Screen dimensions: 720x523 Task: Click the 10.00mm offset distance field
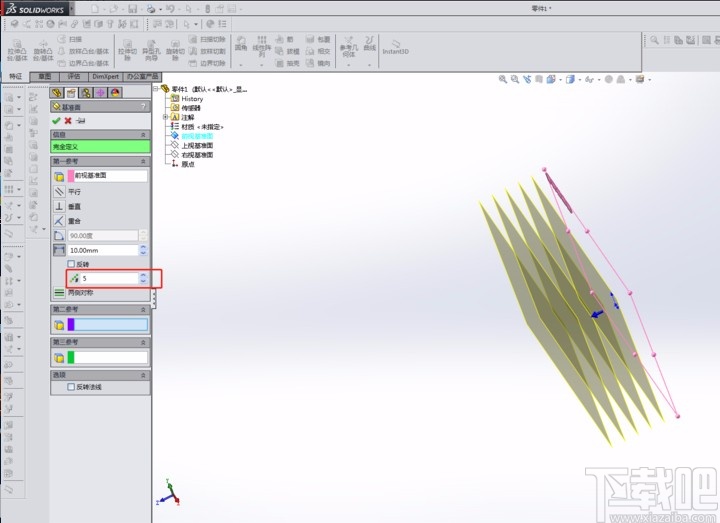point(103,250)
